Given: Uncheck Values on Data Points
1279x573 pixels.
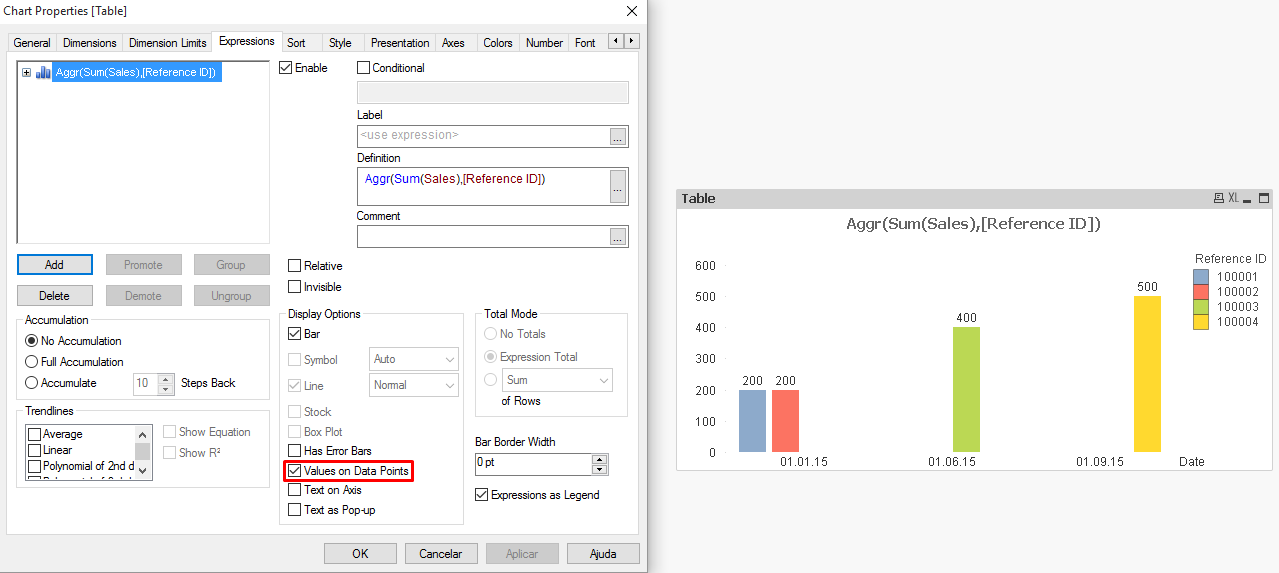Looking at the screenshot, I should [294, 471].
